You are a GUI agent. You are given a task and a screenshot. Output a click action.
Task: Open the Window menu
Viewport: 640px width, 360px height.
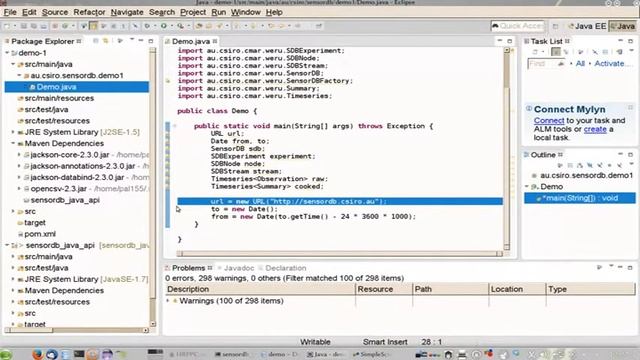point(246,12)
